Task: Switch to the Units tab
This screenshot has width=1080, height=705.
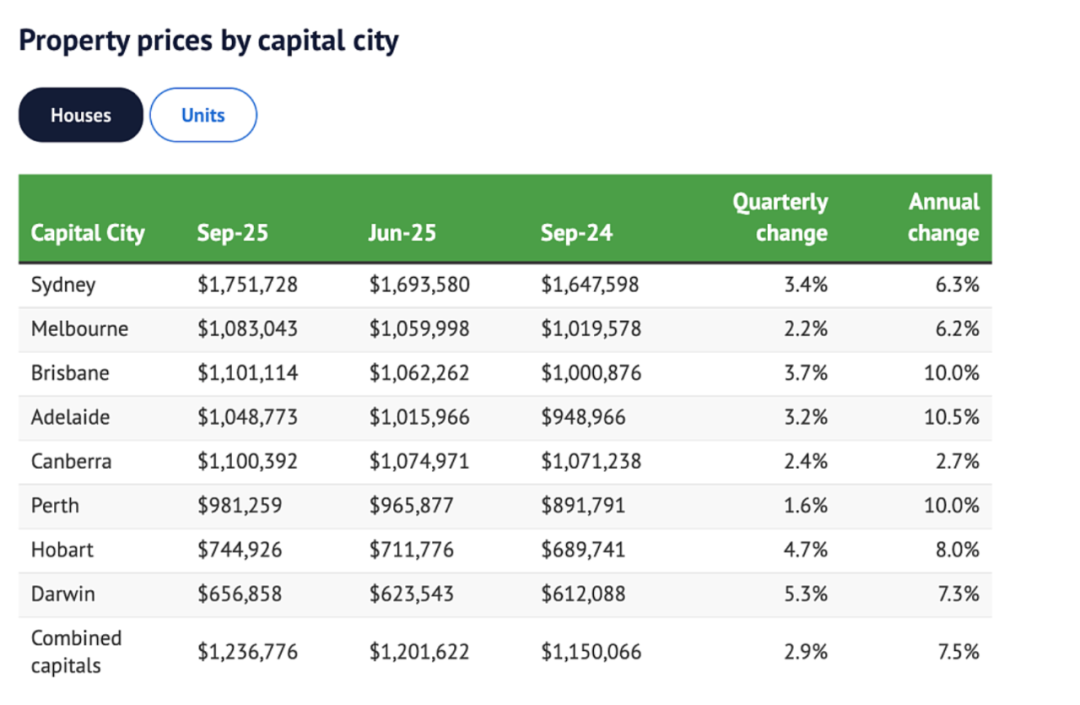Action: (203, 115)
